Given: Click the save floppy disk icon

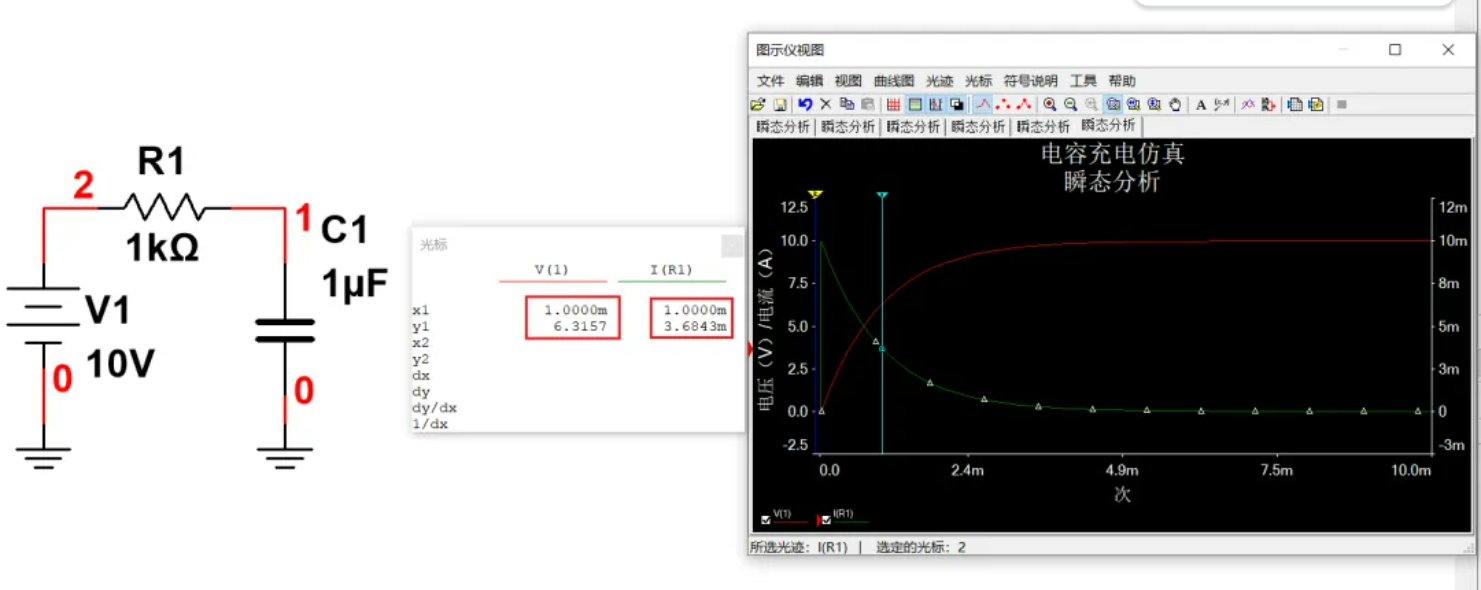Looking at the screenshot, I should [x=779, y=104].
